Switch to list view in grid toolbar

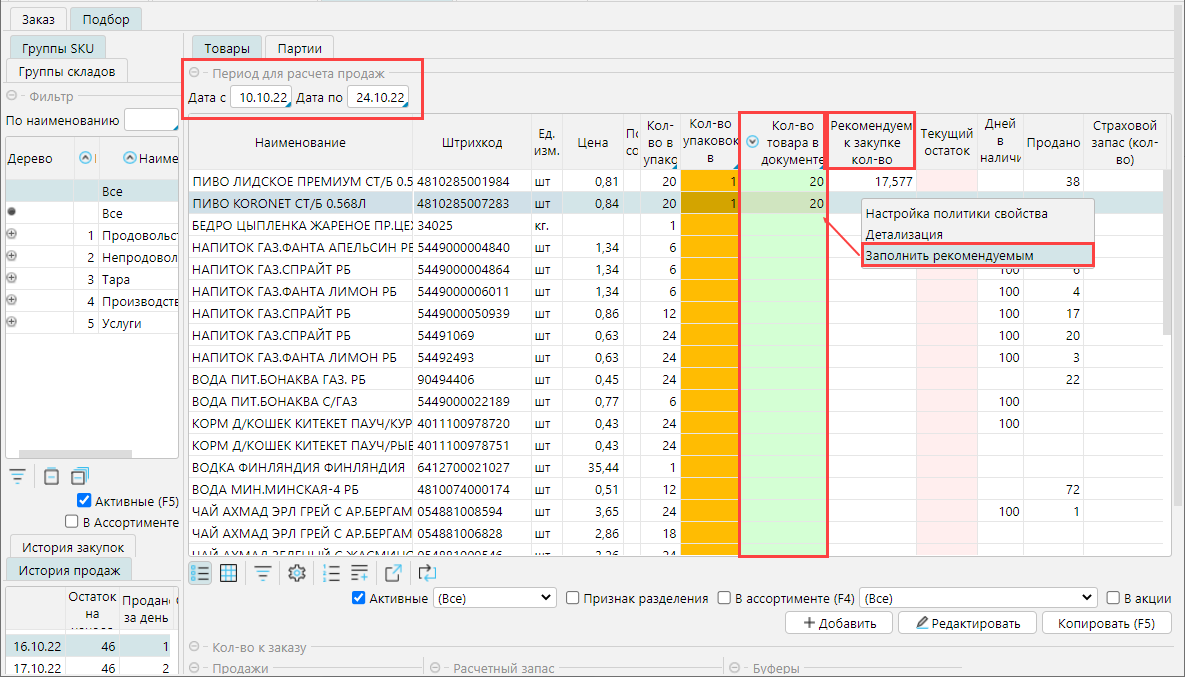(x=201, y=573)
